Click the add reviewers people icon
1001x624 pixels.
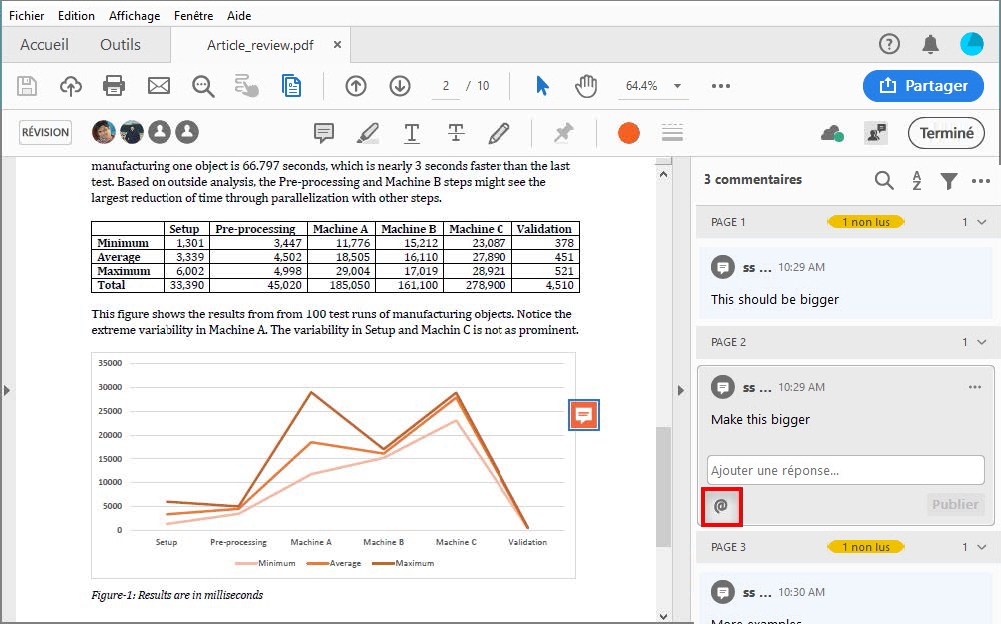click(x=876, y=133)
